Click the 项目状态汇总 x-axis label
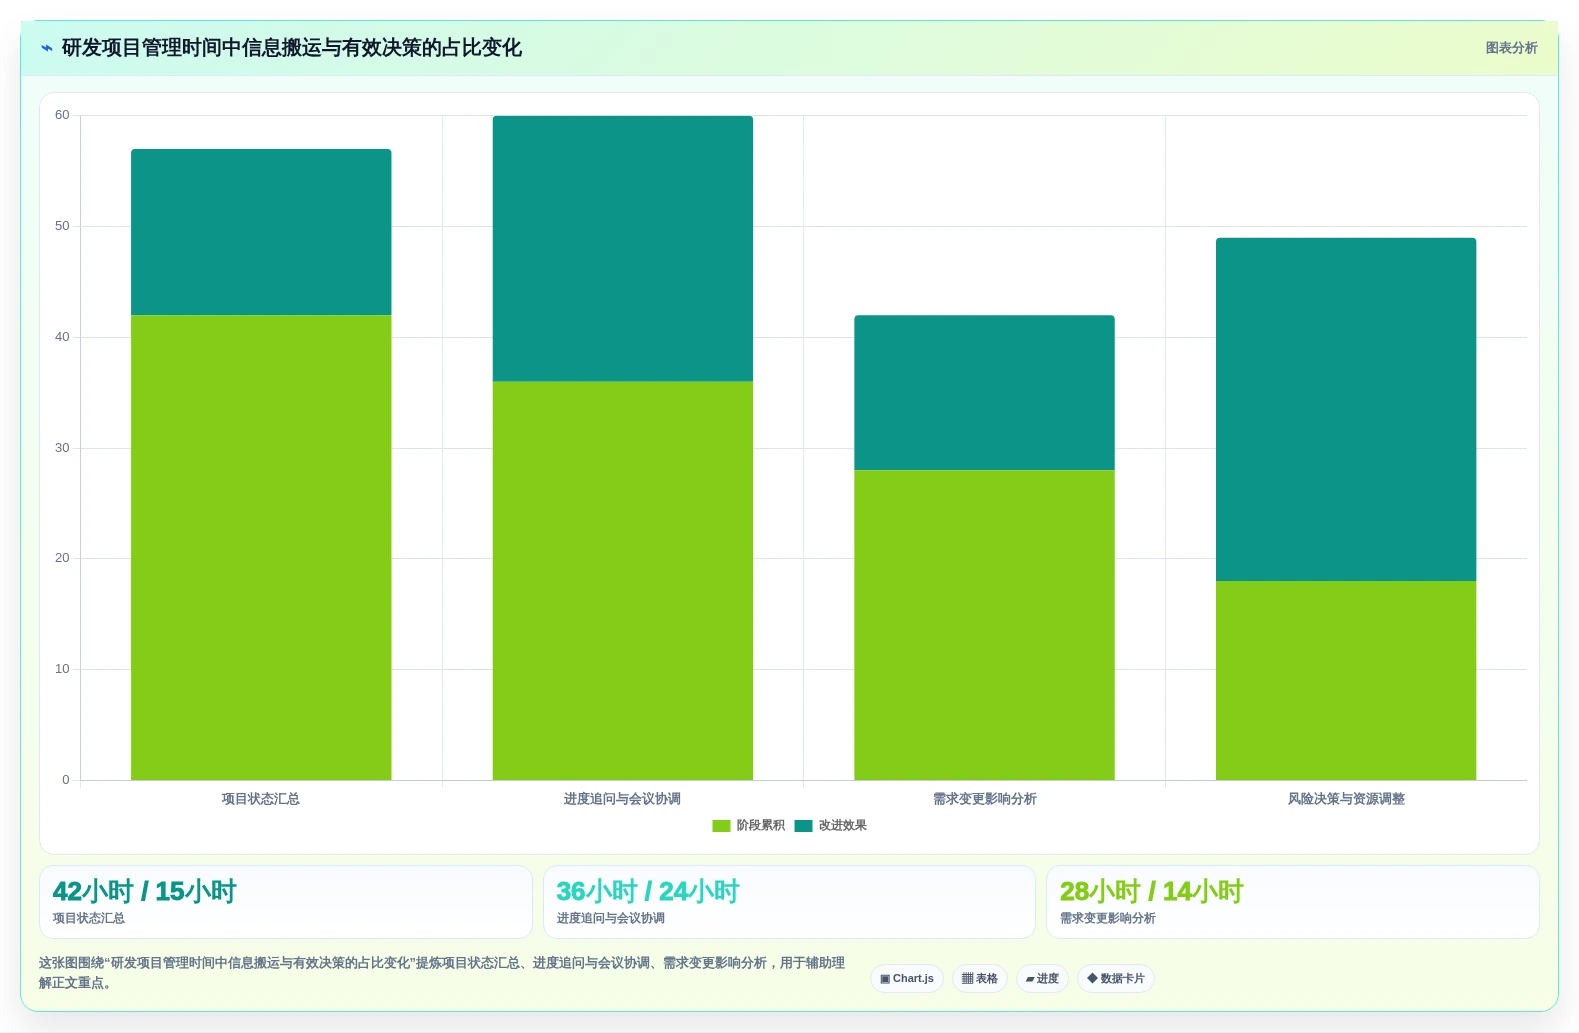Image resolution: width=1579 pixels, height=1033 pixels. tap(261, 799)
